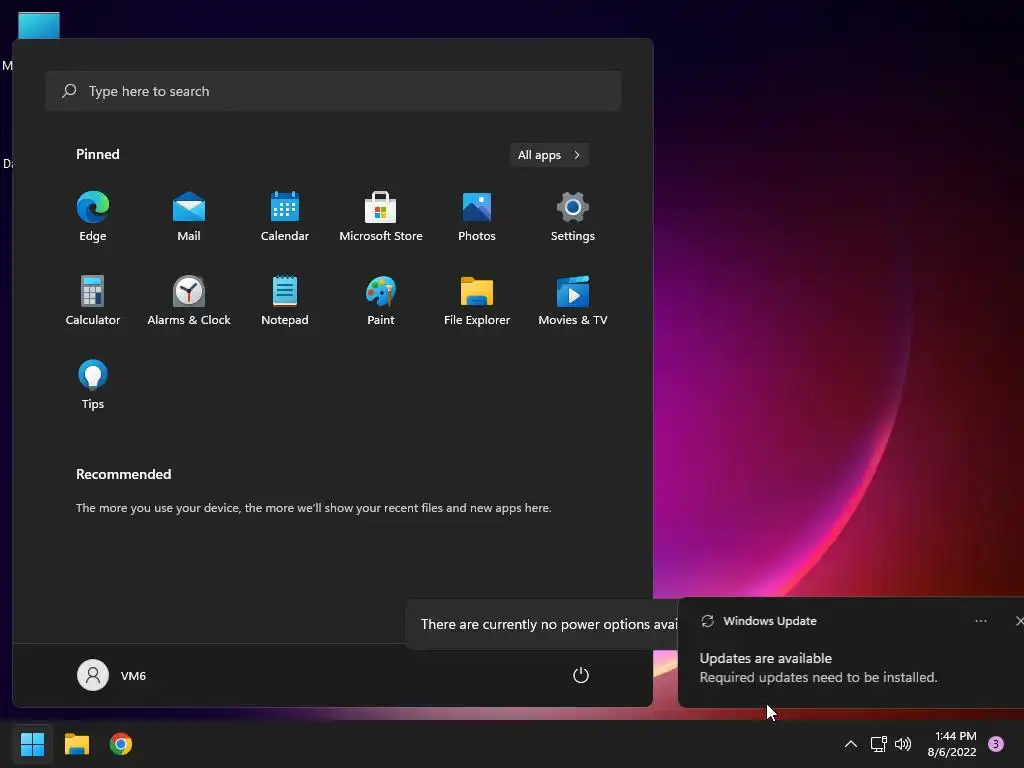Viewport: 1024px width, 768px height.
Task: Launch Movies & TV
Action: (573, 300)
